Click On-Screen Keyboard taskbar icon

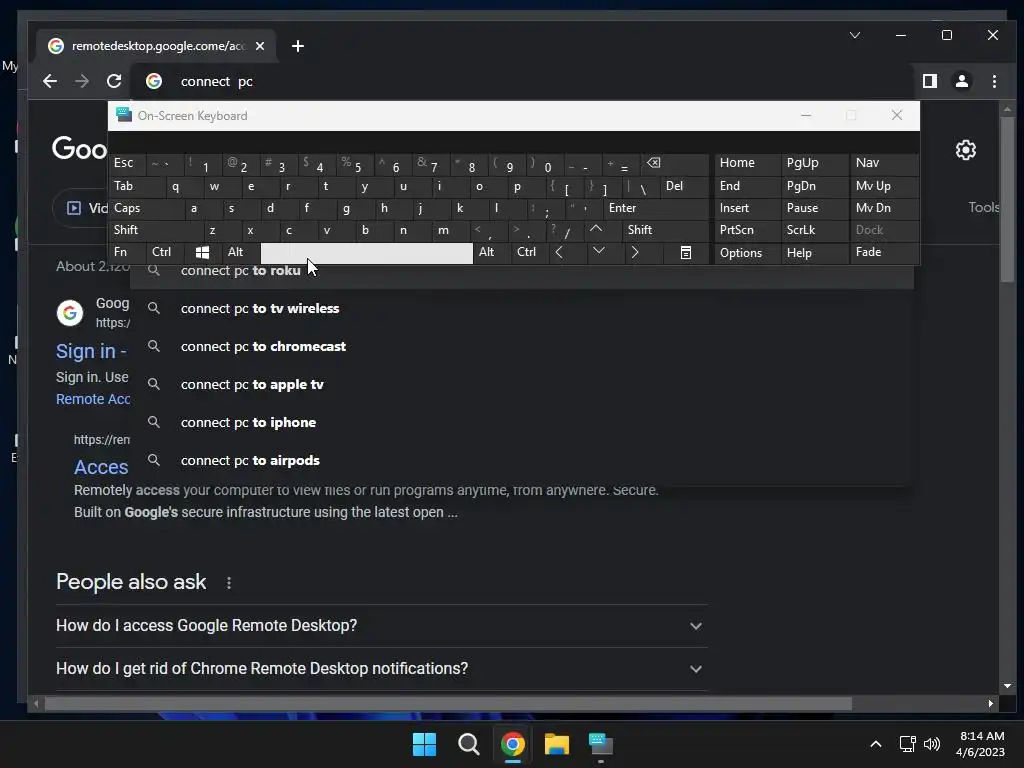pos(601,744)
